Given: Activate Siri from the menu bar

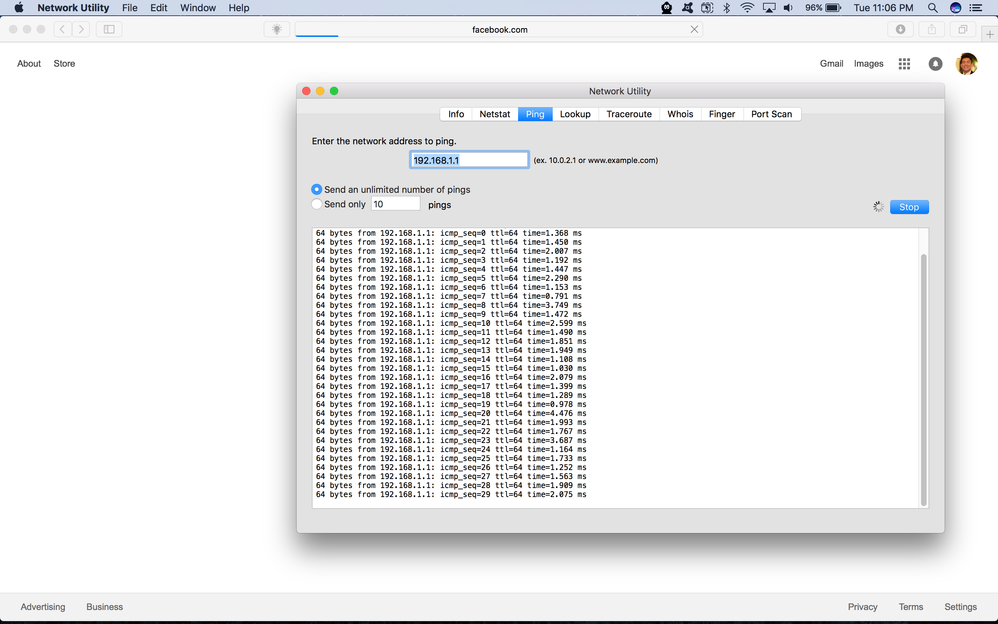Looking at the screenshot, I should click(955, 7).
